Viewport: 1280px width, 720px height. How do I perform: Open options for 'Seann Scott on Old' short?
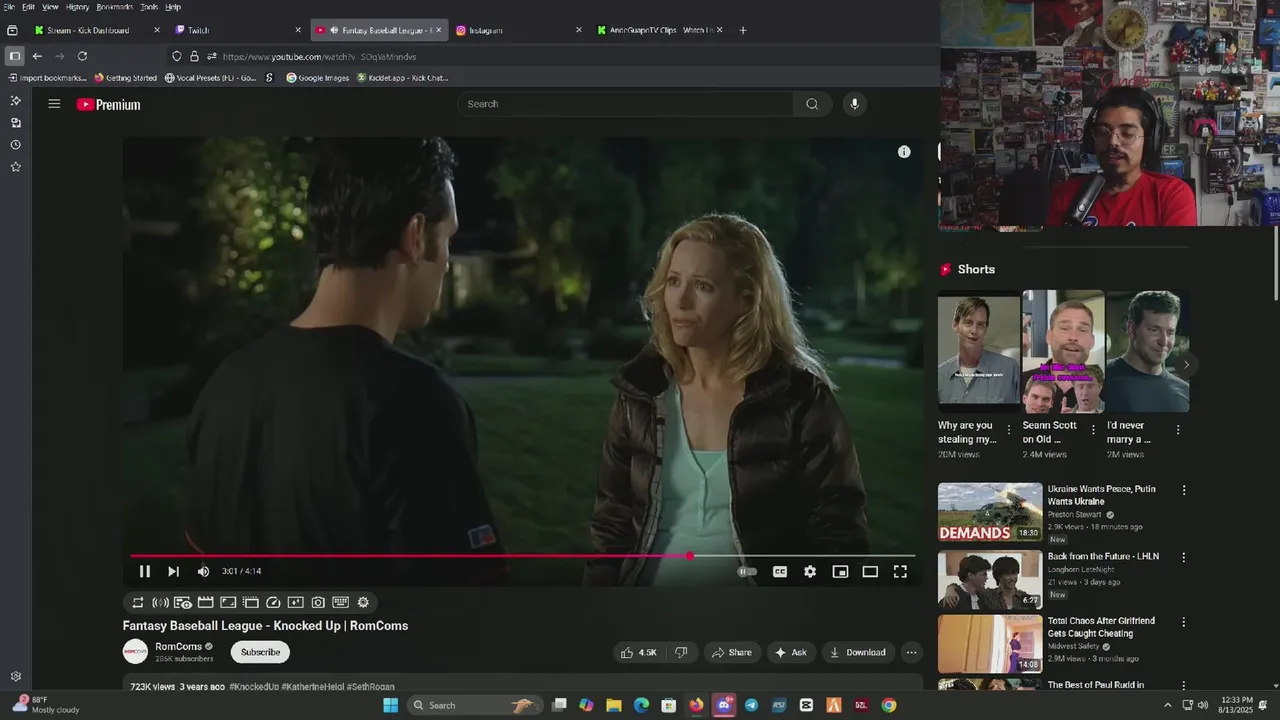click(x=1093, y=430)
